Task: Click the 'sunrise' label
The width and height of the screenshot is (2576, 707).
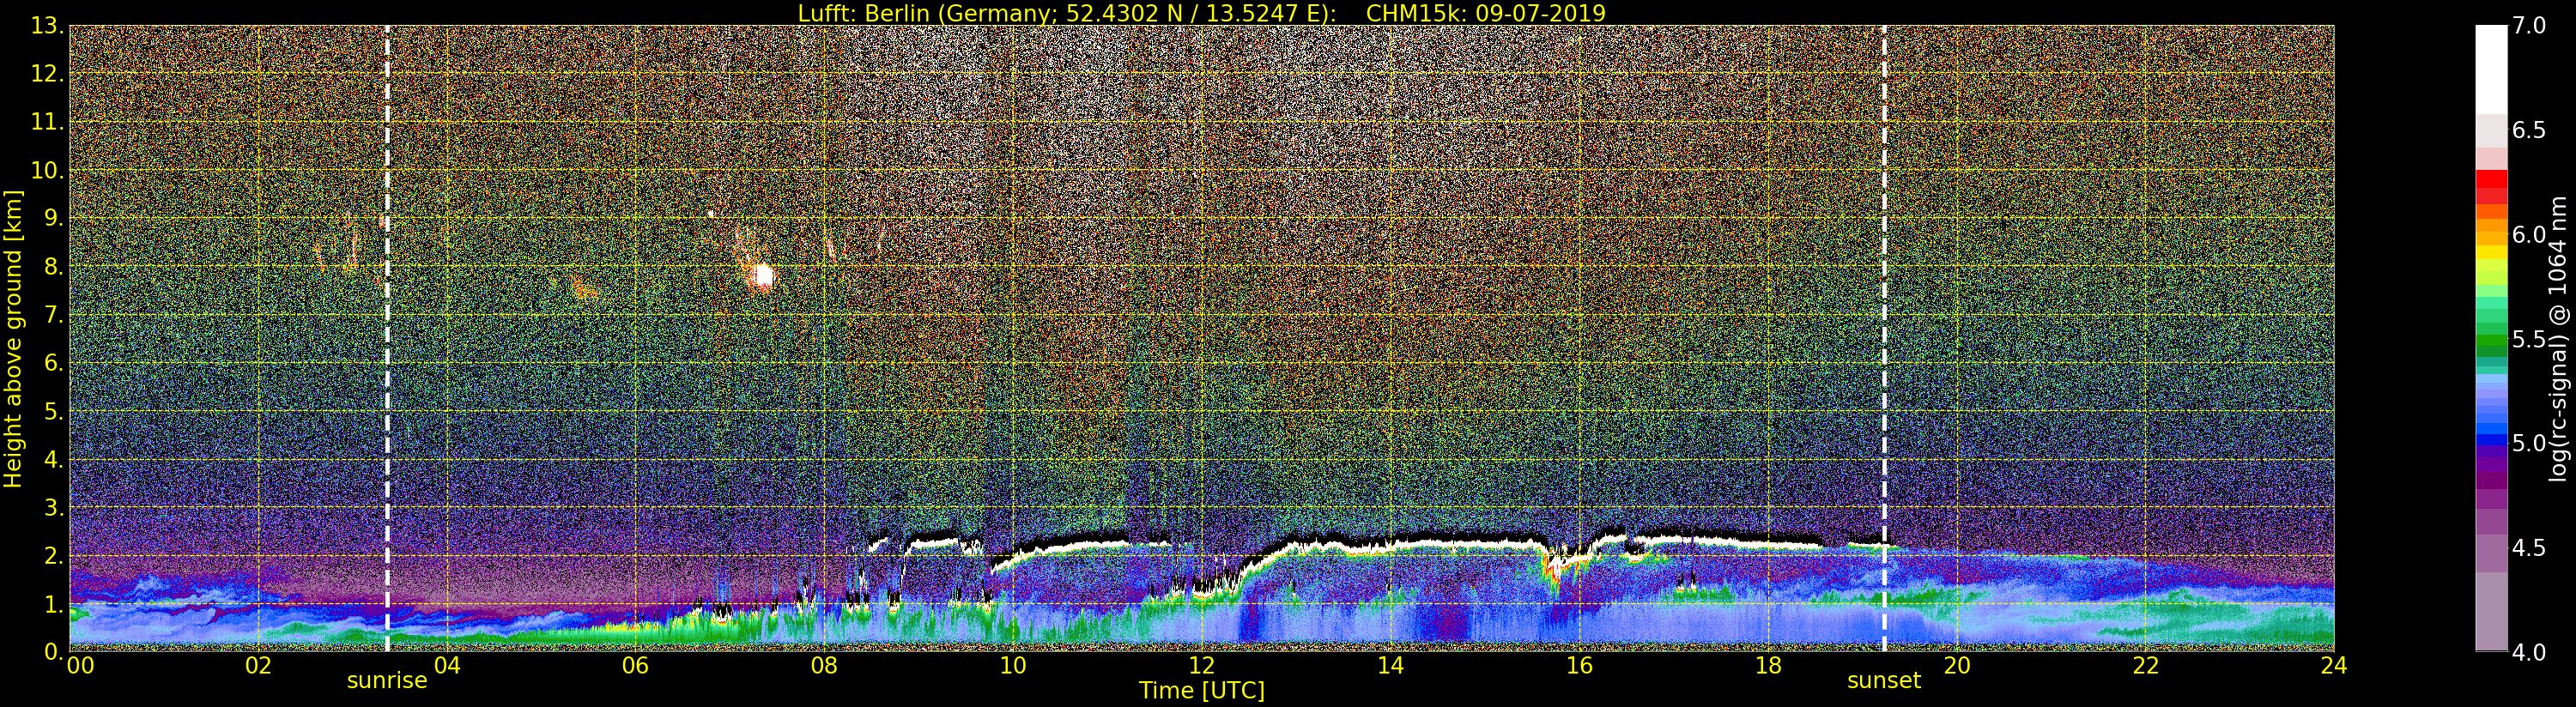Action: [387, 681]
